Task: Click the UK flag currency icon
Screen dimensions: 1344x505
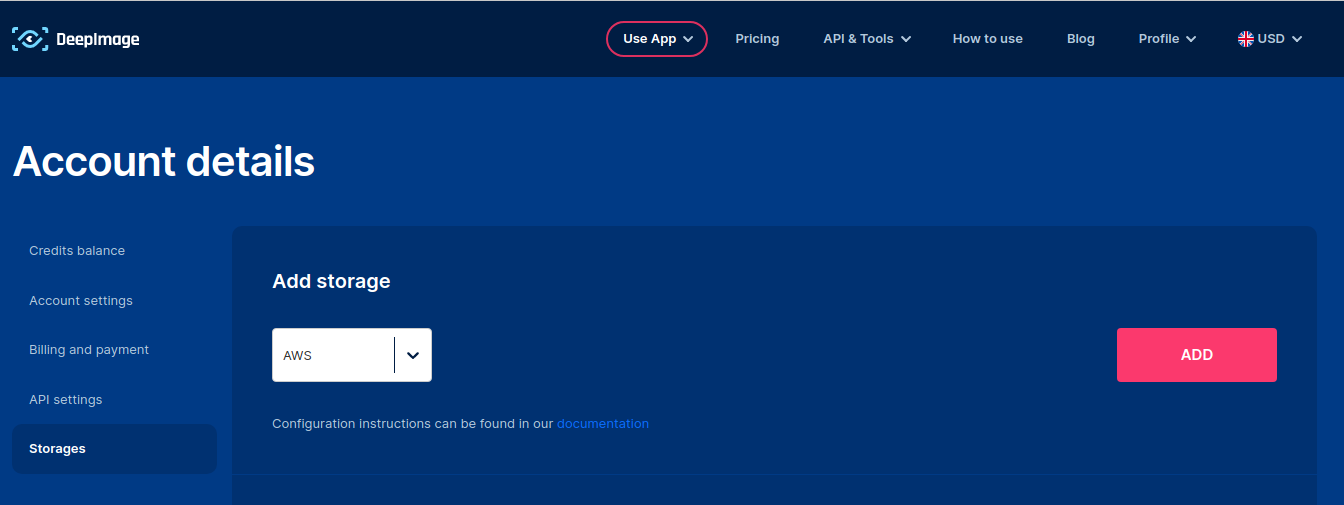Action: tap(1245, 39)
